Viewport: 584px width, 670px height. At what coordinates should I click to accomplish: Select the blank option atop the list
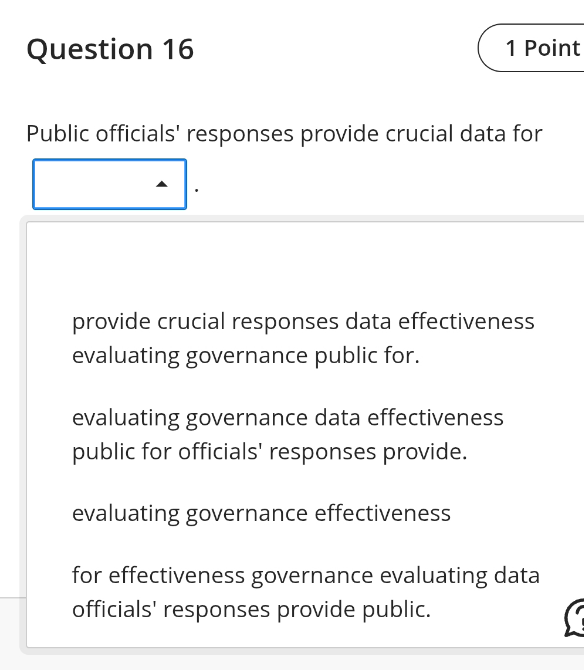tap(305, 261)
